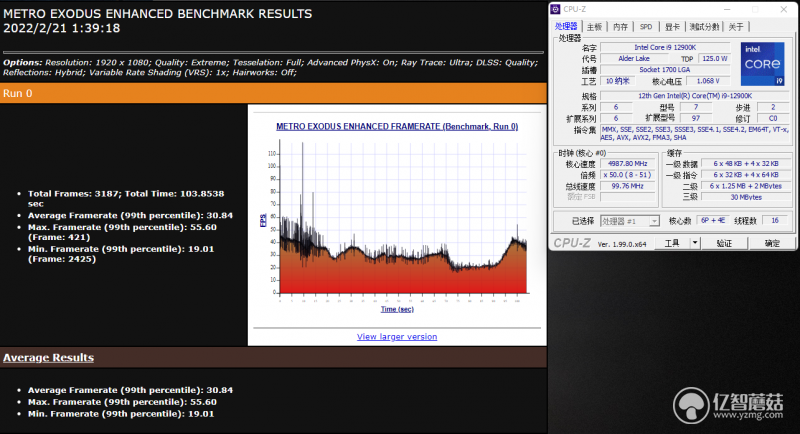Expand the arrow next to 工具 button

click(695, 243)
